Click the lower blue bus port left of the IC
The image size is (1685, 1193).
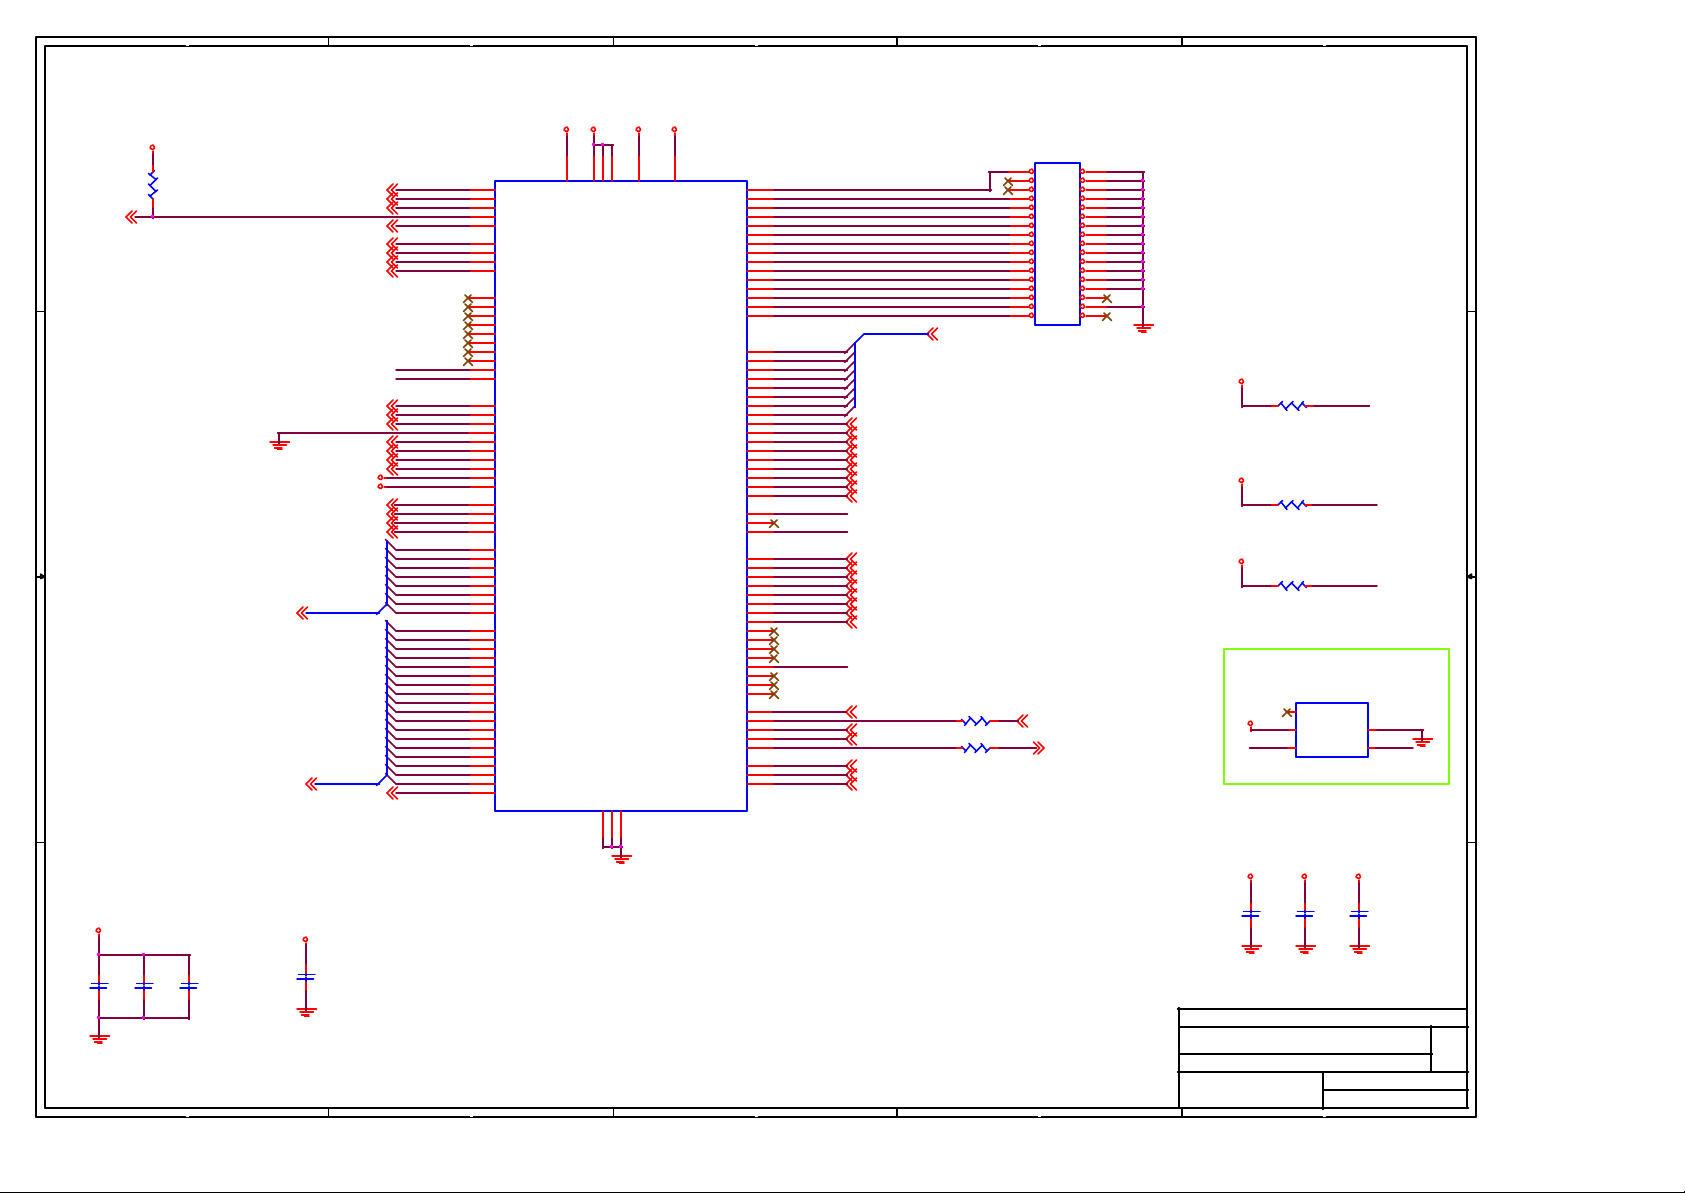pos(311,784)
